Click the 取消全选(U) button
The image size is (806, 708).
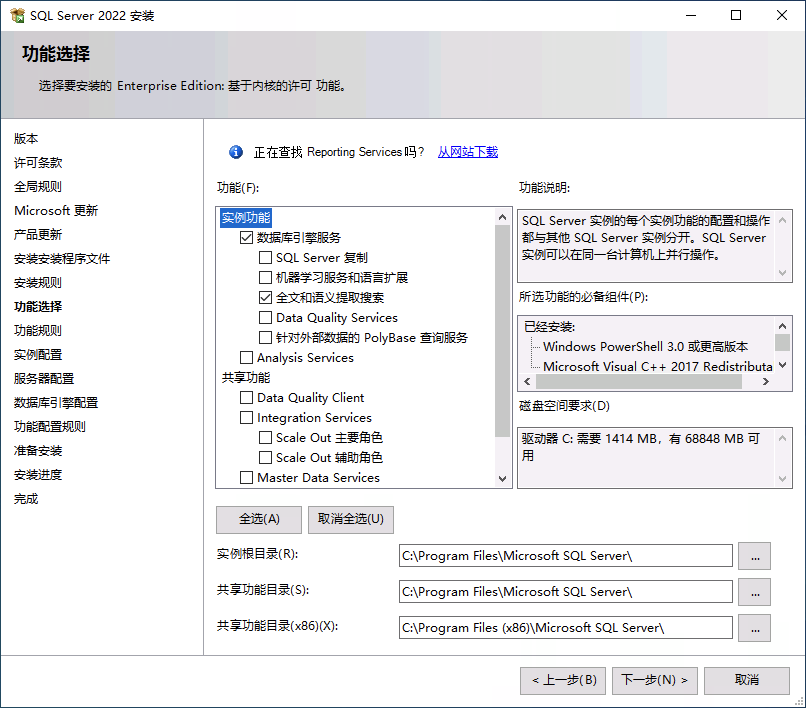352,519
